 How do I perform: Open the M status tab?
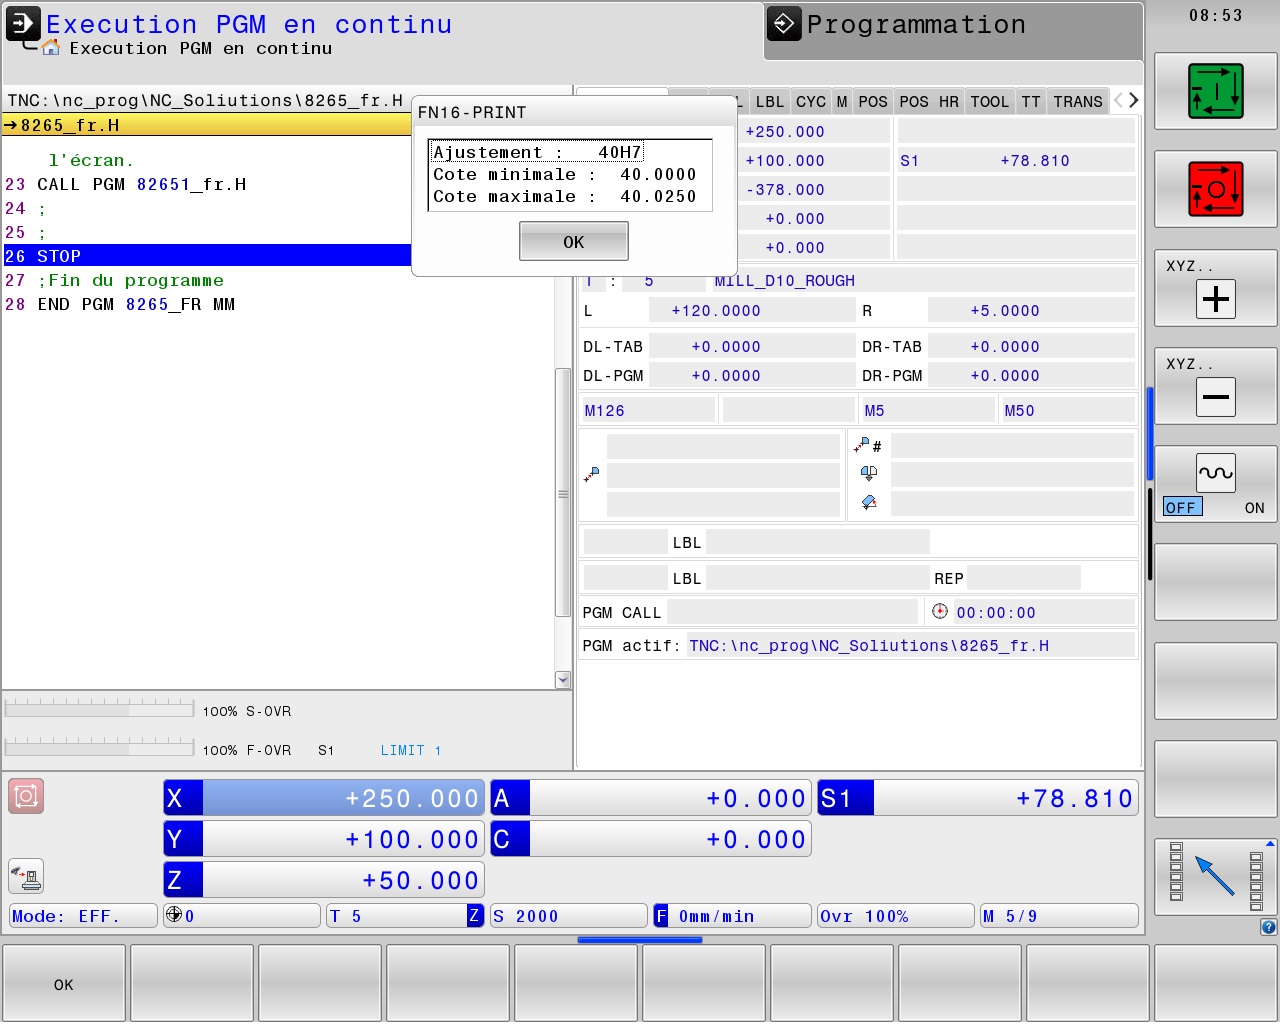pyautogui.click(x=842, y=101)
